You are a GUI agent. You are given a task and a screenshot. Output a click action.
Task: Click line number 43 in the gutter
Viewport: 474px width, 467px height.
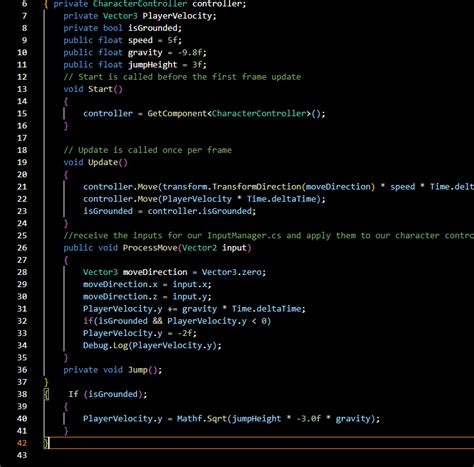pos(22,455)
